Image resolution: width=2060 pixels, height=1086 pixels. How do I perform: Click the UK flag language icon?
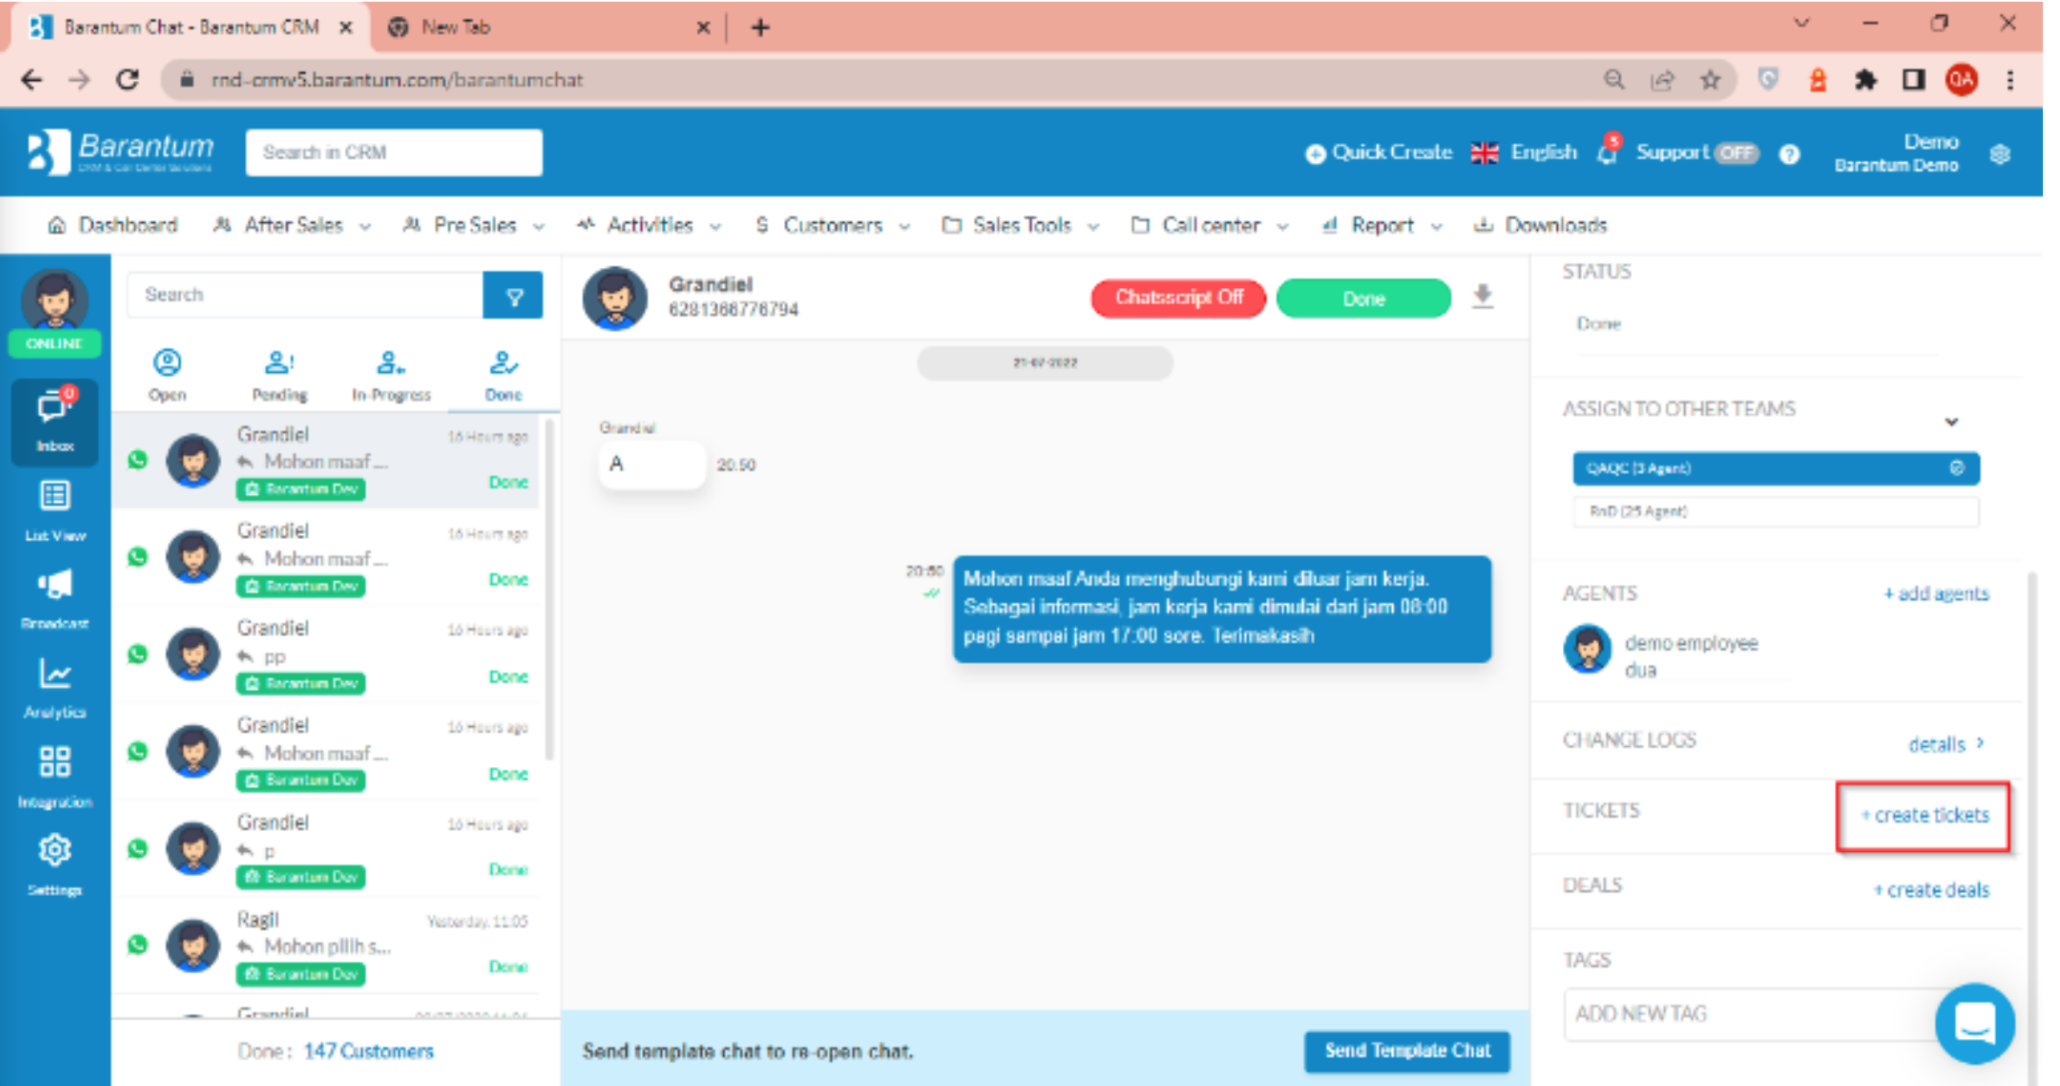point(1484,153)
